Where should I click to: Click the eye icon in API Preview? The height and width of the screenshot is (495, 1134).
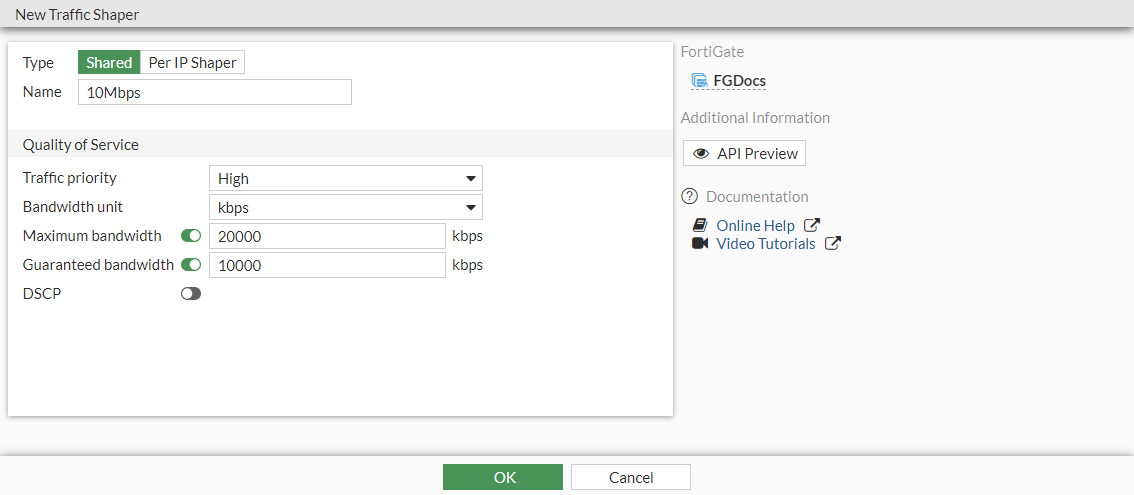(x=701, y=154)
